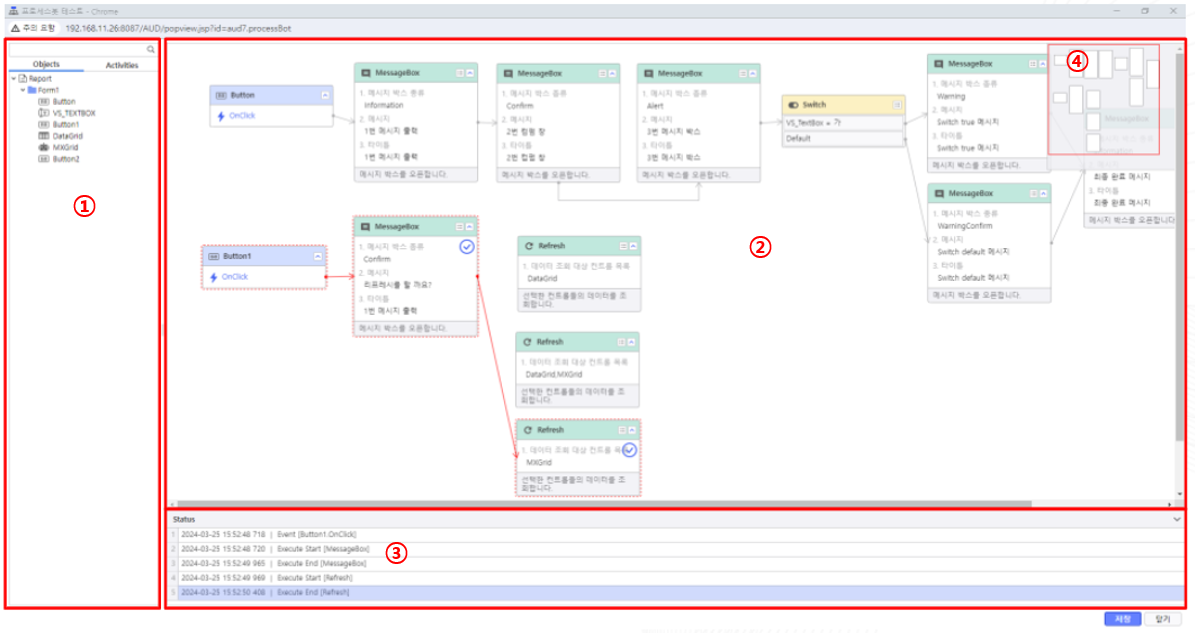
Task: Click the 'Information' value in first MessageBox
Action: pos(383,106)
